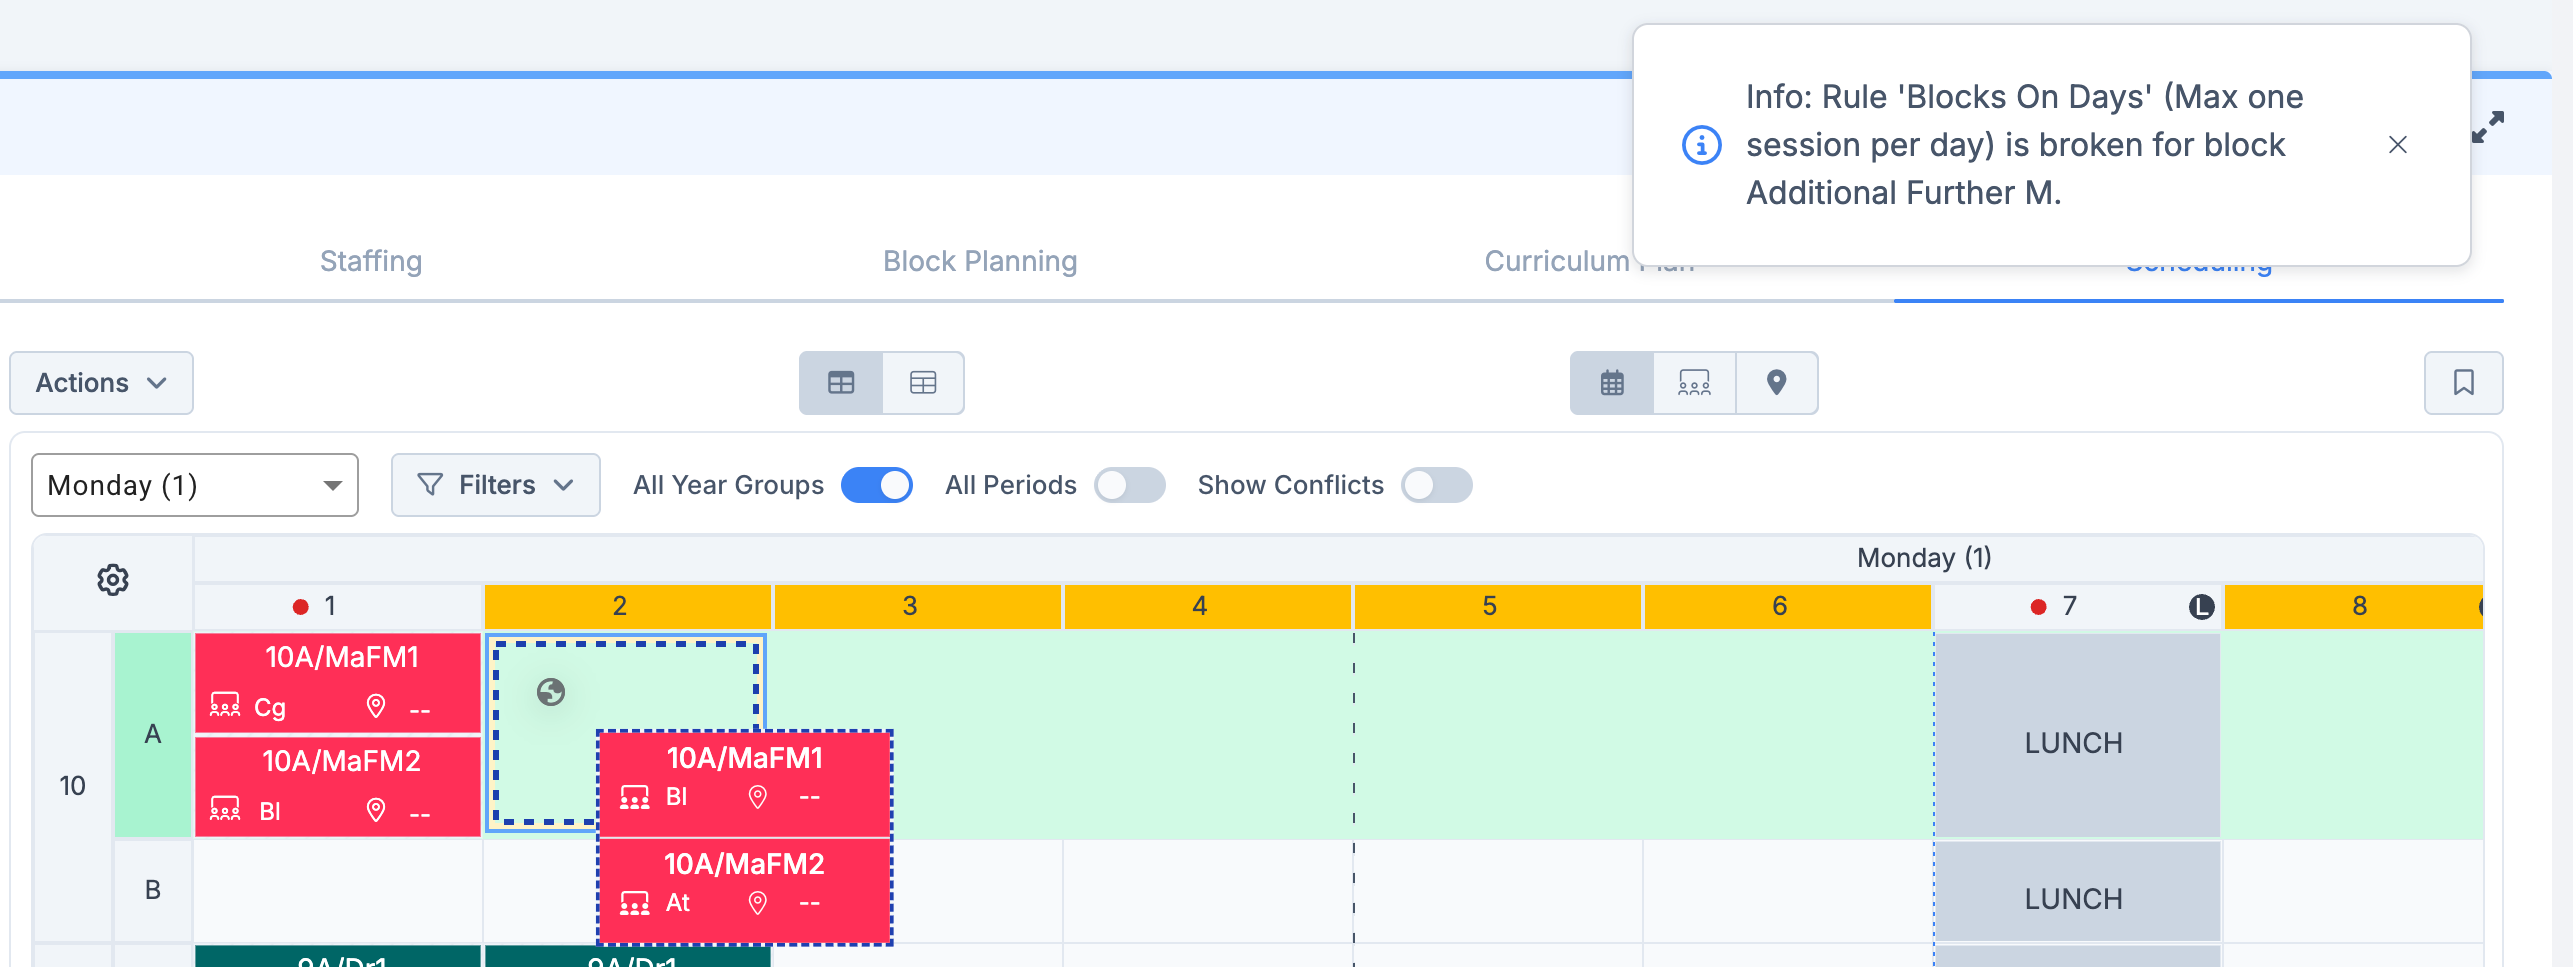Select the 10A/MaFM2 Bl lesson in period 1
The height and width of the screenshot is (967, 2573).
339,786
